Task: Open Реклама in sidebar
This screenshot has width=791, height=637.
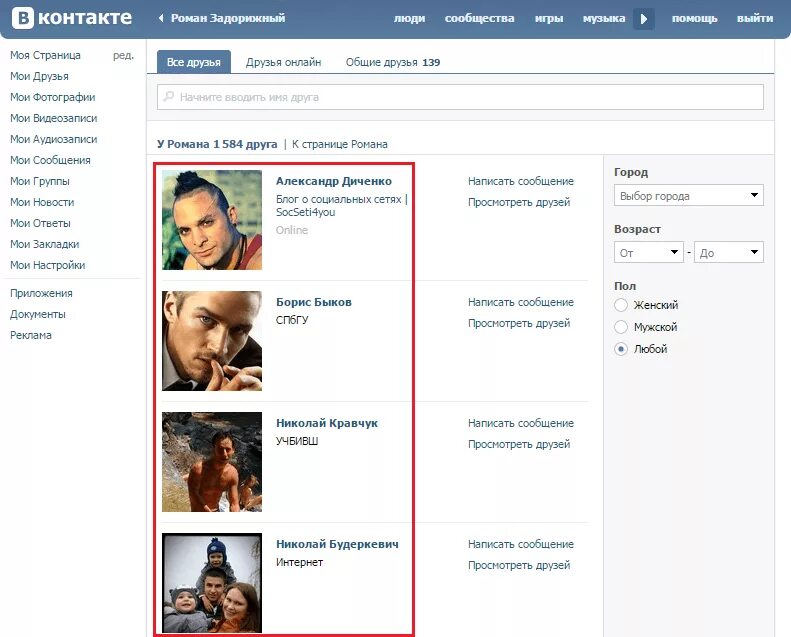Action: (31, 335)
